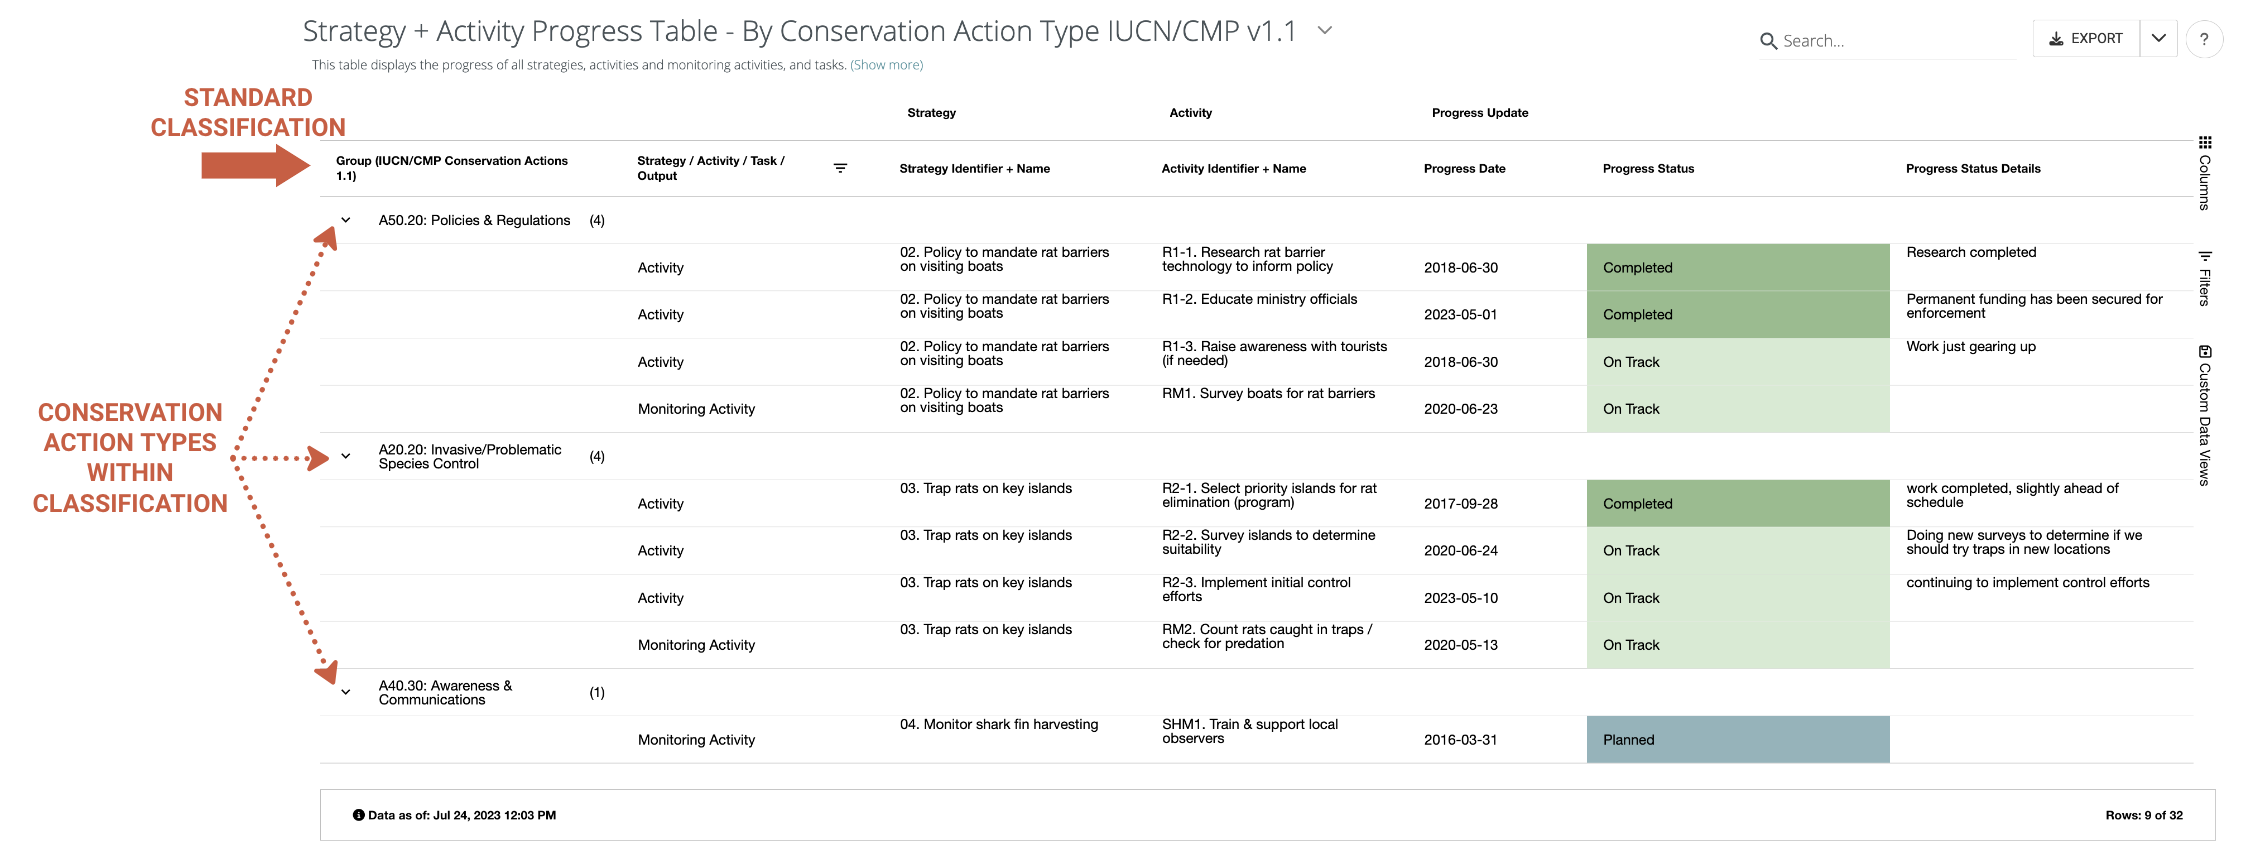
Task: Sort by the Progress Status column header
Action: click(1648, 169)
